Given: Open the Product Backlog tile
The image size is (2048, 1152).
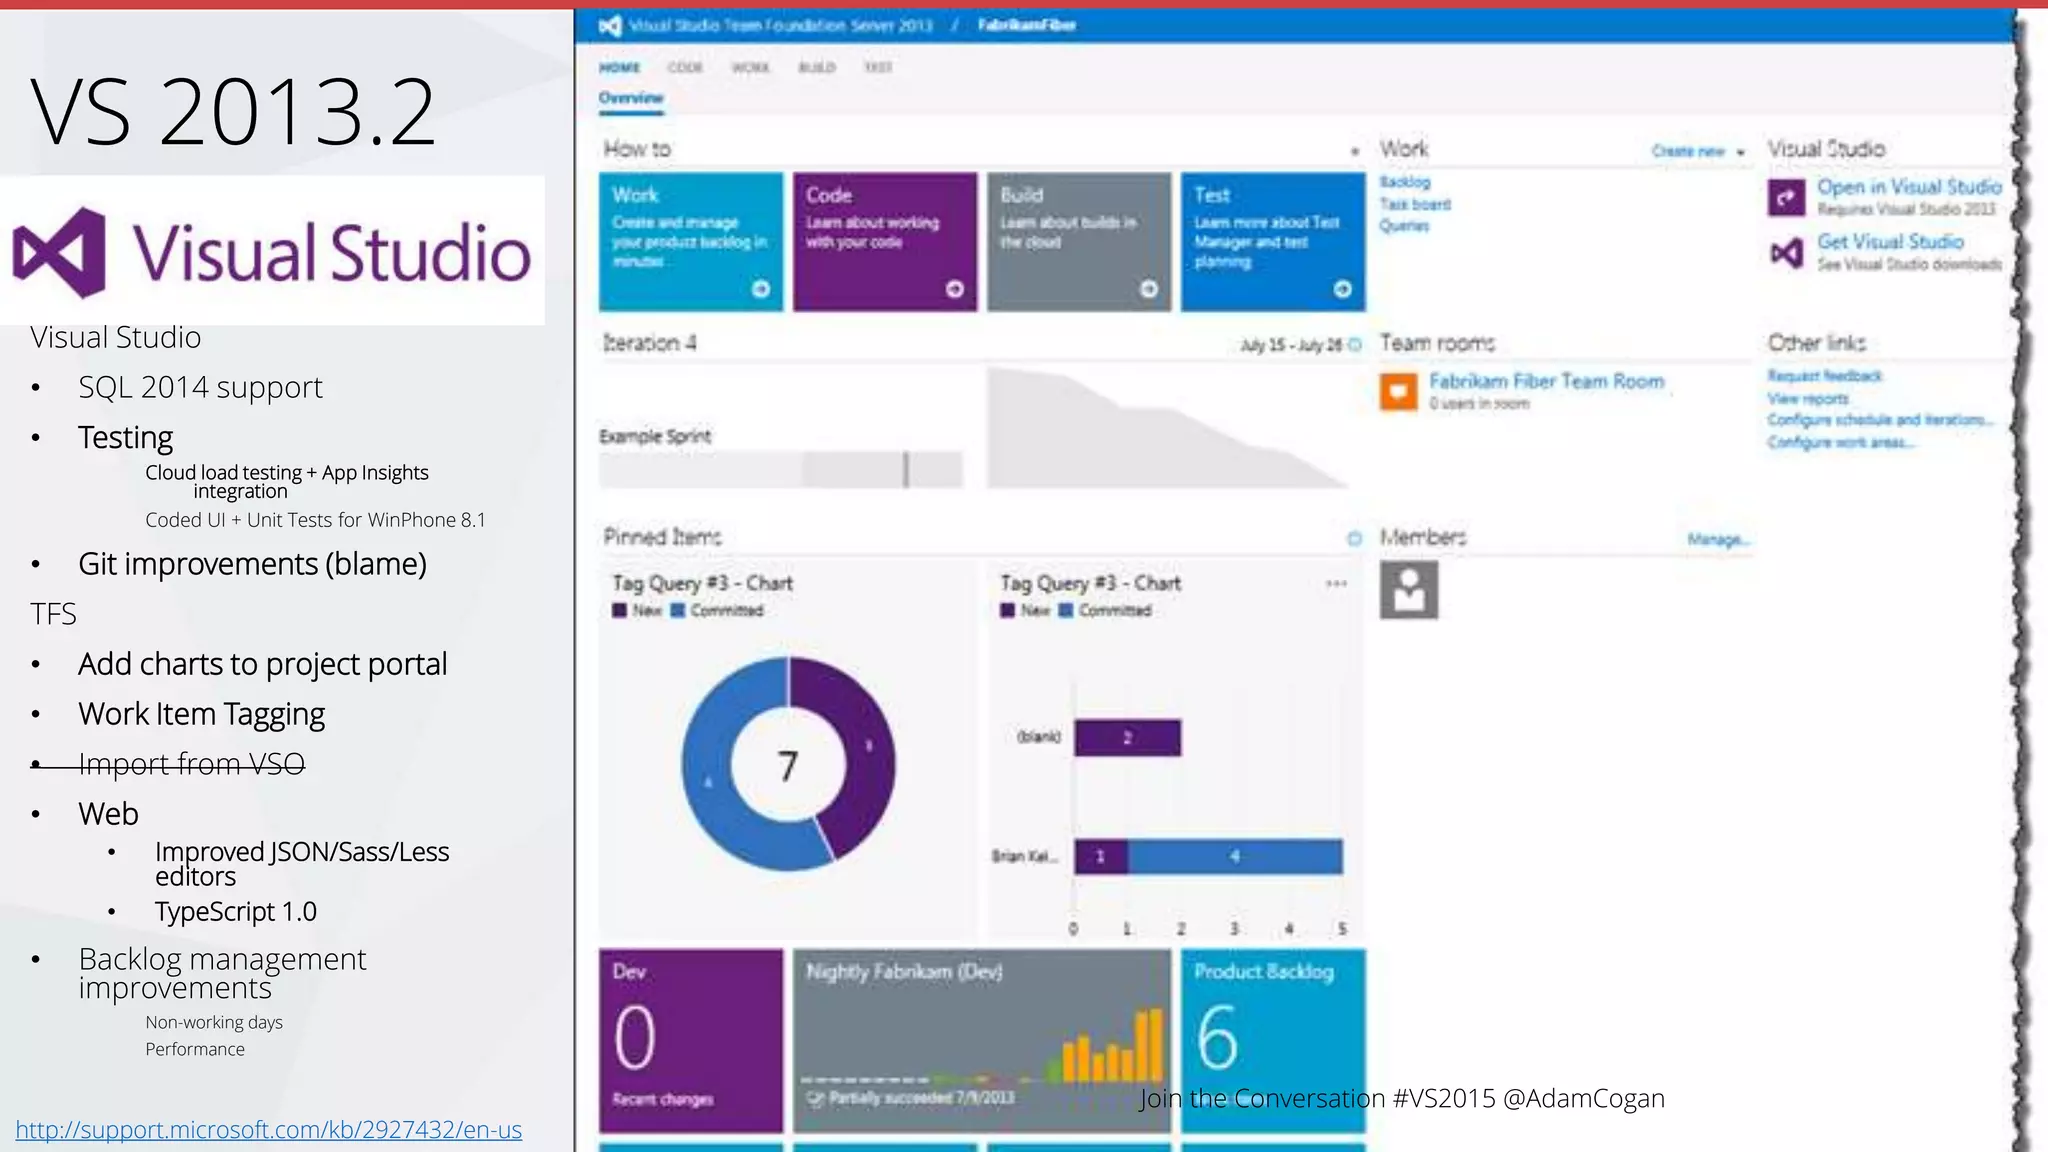Looking at the screenshot, I should click(x=1273, y=1041).
